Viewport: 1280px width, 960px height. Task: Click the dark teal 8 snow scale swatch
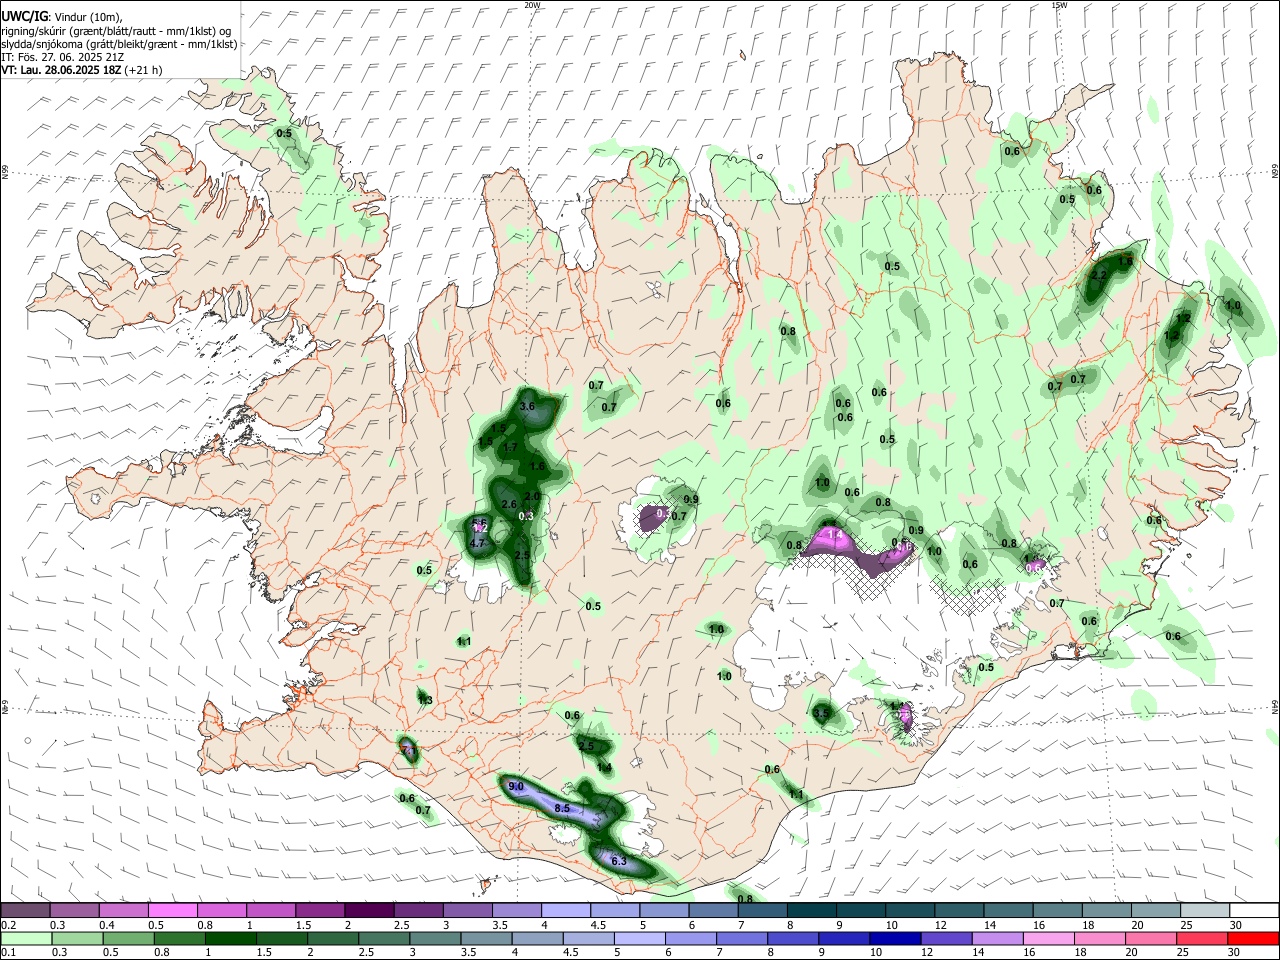coord(811,911)
